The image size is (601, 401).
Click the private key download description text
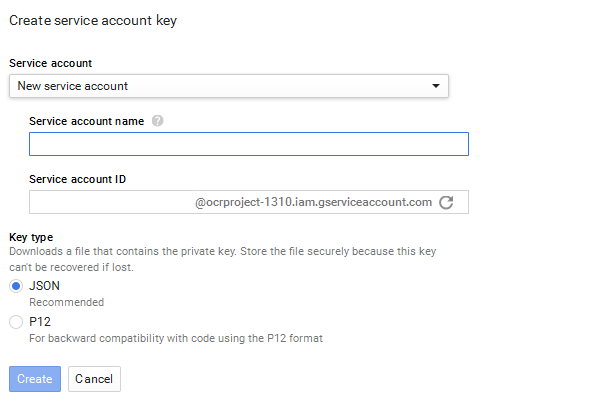tap(222, 253)
